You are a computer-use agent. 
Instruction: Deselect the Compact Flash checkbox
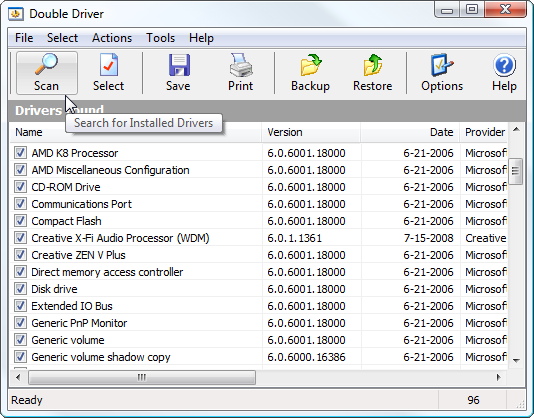click(x=20, y=221)
